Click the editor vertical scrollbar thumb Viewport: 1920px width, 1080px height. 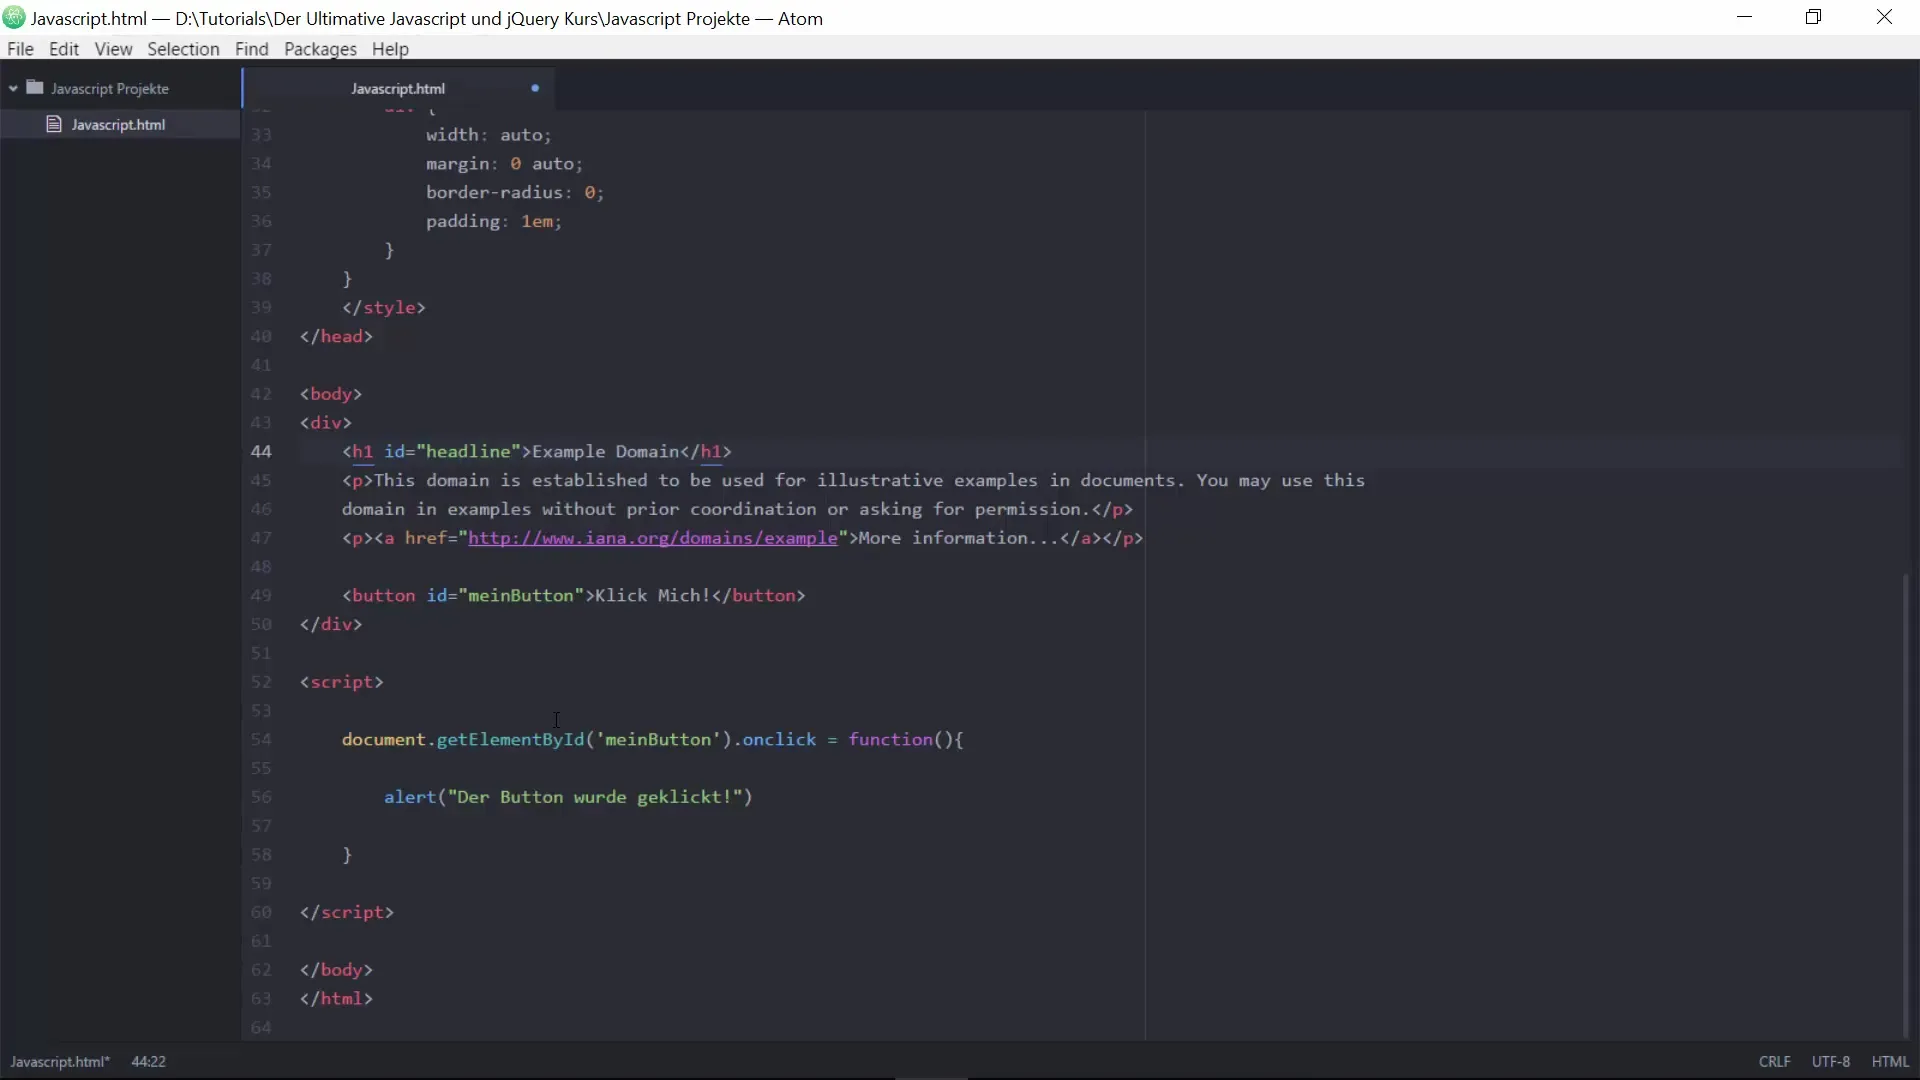tap(1906, 805)
